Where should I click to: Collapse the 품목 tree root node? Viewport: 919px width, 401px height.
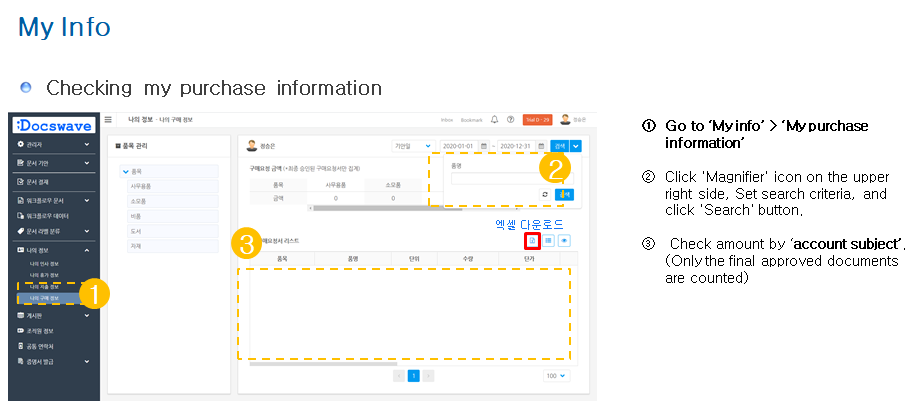[125, 172]
